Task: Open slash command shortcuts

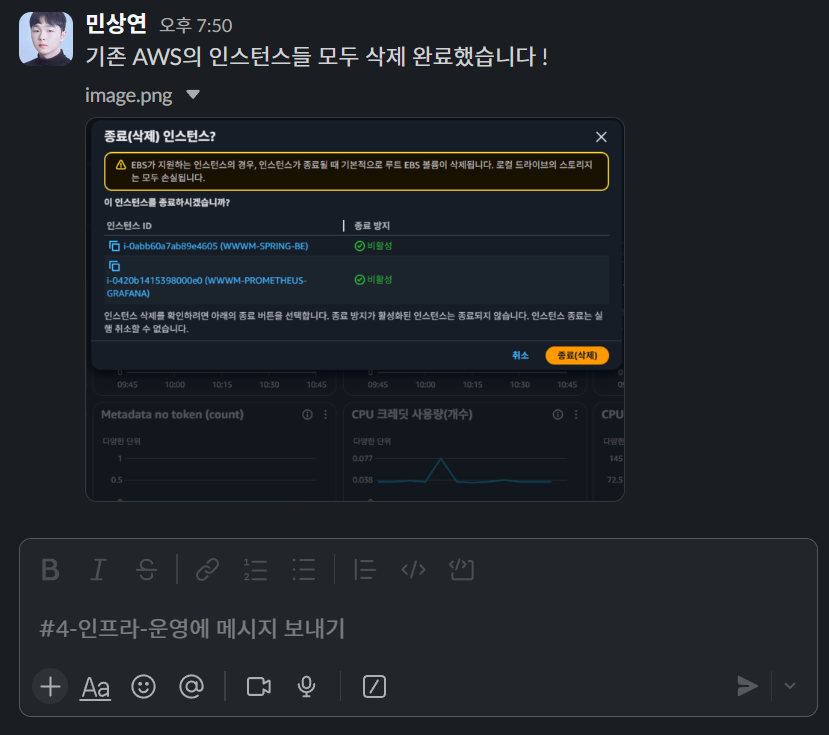Action: click(374, 686)
